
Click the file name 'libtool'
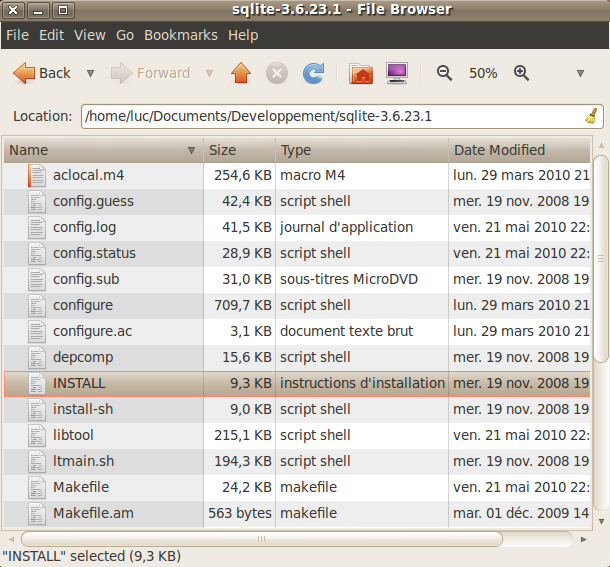pyautogui.click(x=73, y=435)
